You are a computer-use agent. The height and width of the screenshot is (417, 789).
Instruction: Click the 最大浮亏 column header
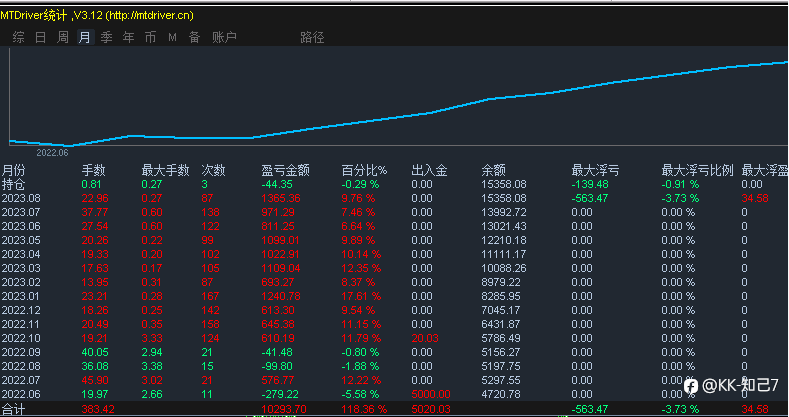(595, 170)
